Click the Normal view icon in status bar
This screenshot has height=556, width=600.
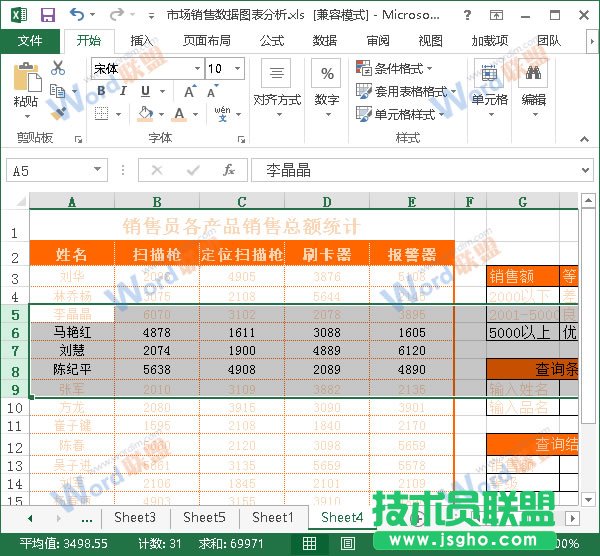pyautogui.click(x=309, y=543)
